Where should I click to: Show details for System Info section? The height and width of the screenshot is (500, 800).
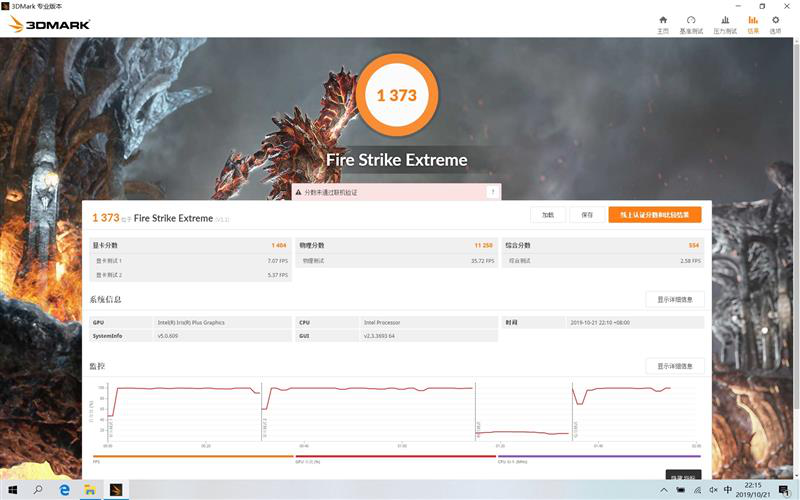point(674,299)
